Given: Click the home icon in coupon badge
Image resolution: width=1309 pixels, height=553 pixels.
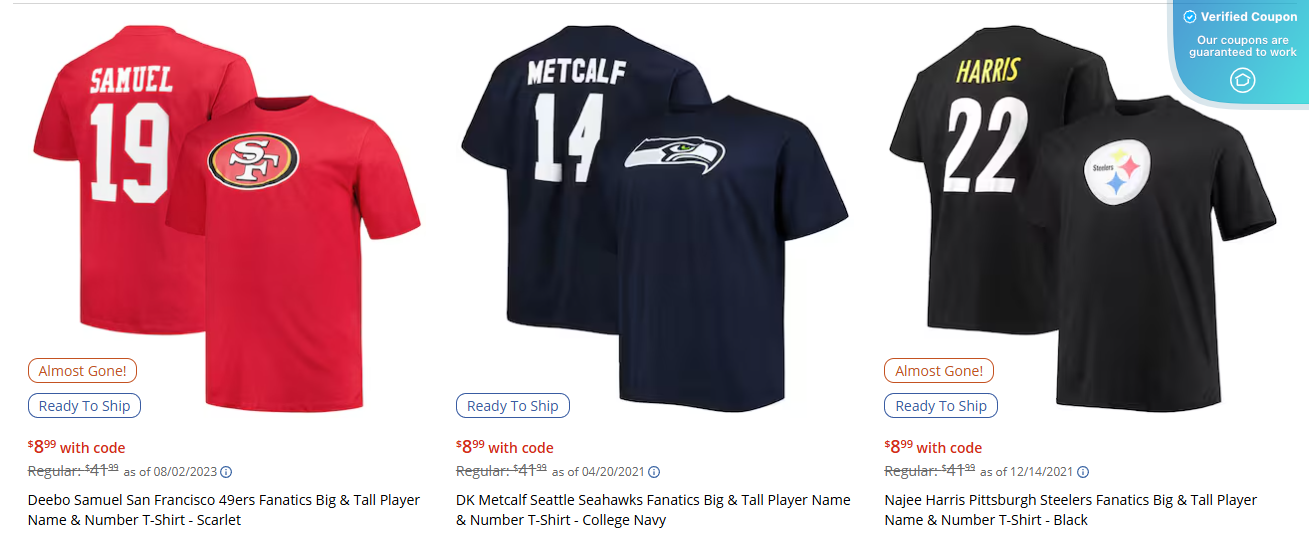Looking at the screenshot, I should [1242, 80].
